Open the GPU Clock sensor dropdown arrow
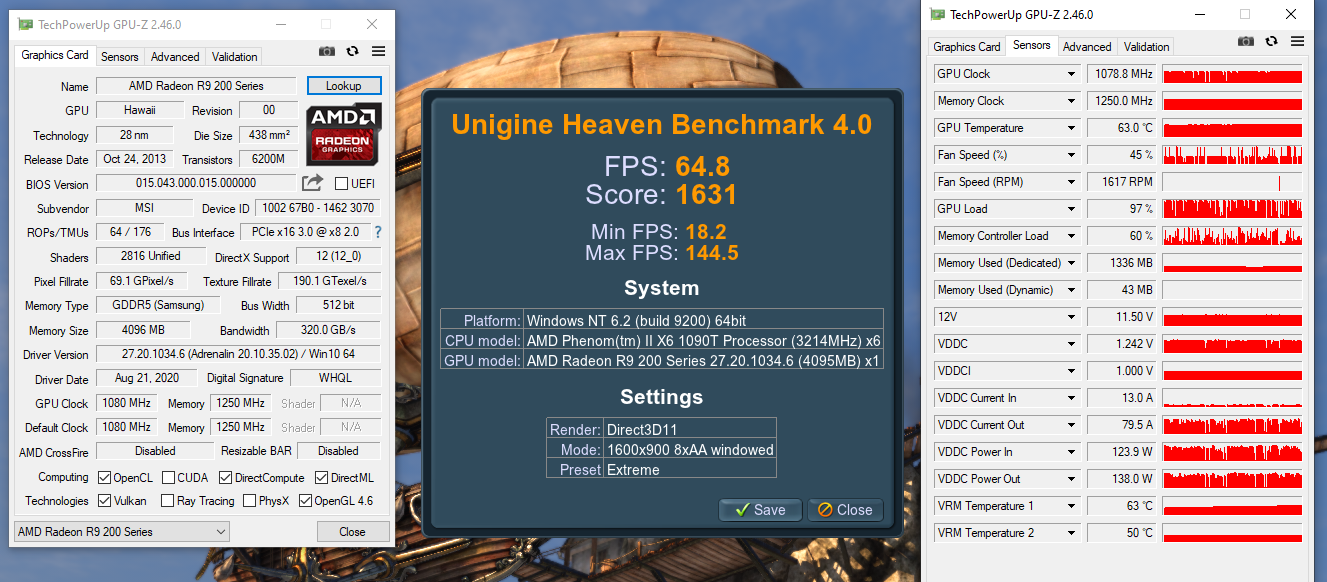The height and width of the screenshot is (582, 1327). (x=1071, y=74)
